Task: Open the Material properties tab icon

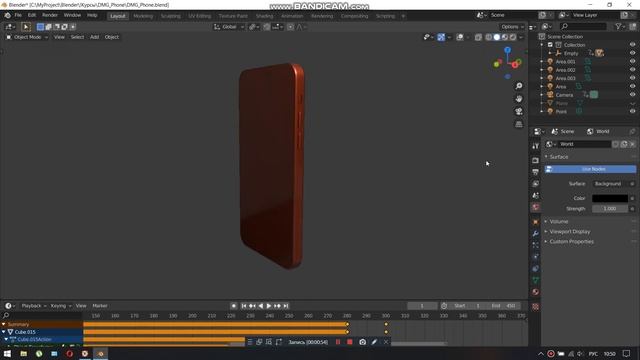Action: [535, 292]
